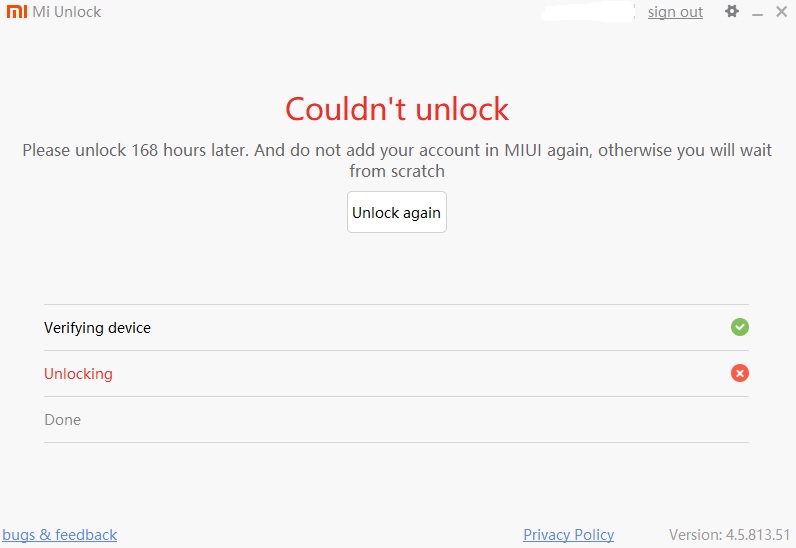The width and height of the screenshot is (796, 548).
Task: Click the Couldn't unlock heading
Action: click(x=397, y=108)
